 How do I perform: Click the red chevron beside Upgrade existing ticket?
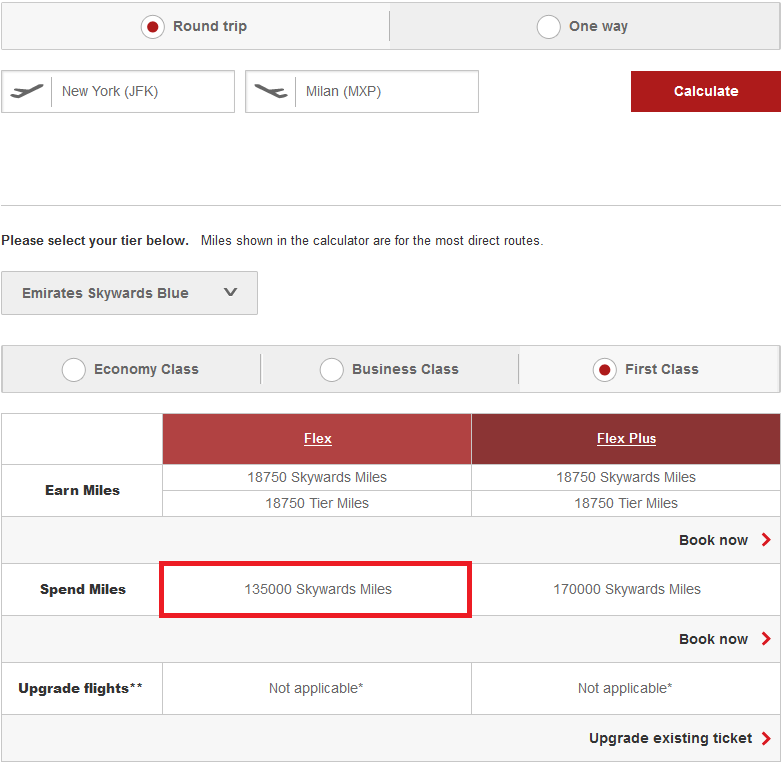tap(767, 738)
